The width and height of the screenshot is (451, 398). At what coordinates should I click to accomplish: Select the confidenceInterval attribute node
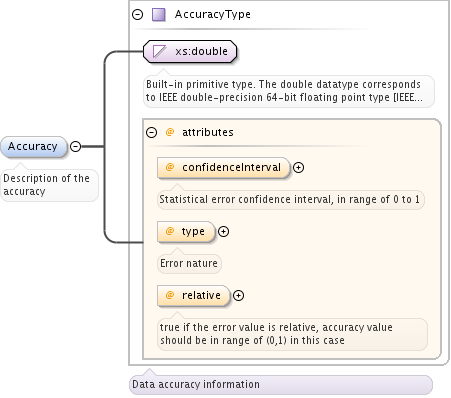pyautogui.click(x=223, y=168)
